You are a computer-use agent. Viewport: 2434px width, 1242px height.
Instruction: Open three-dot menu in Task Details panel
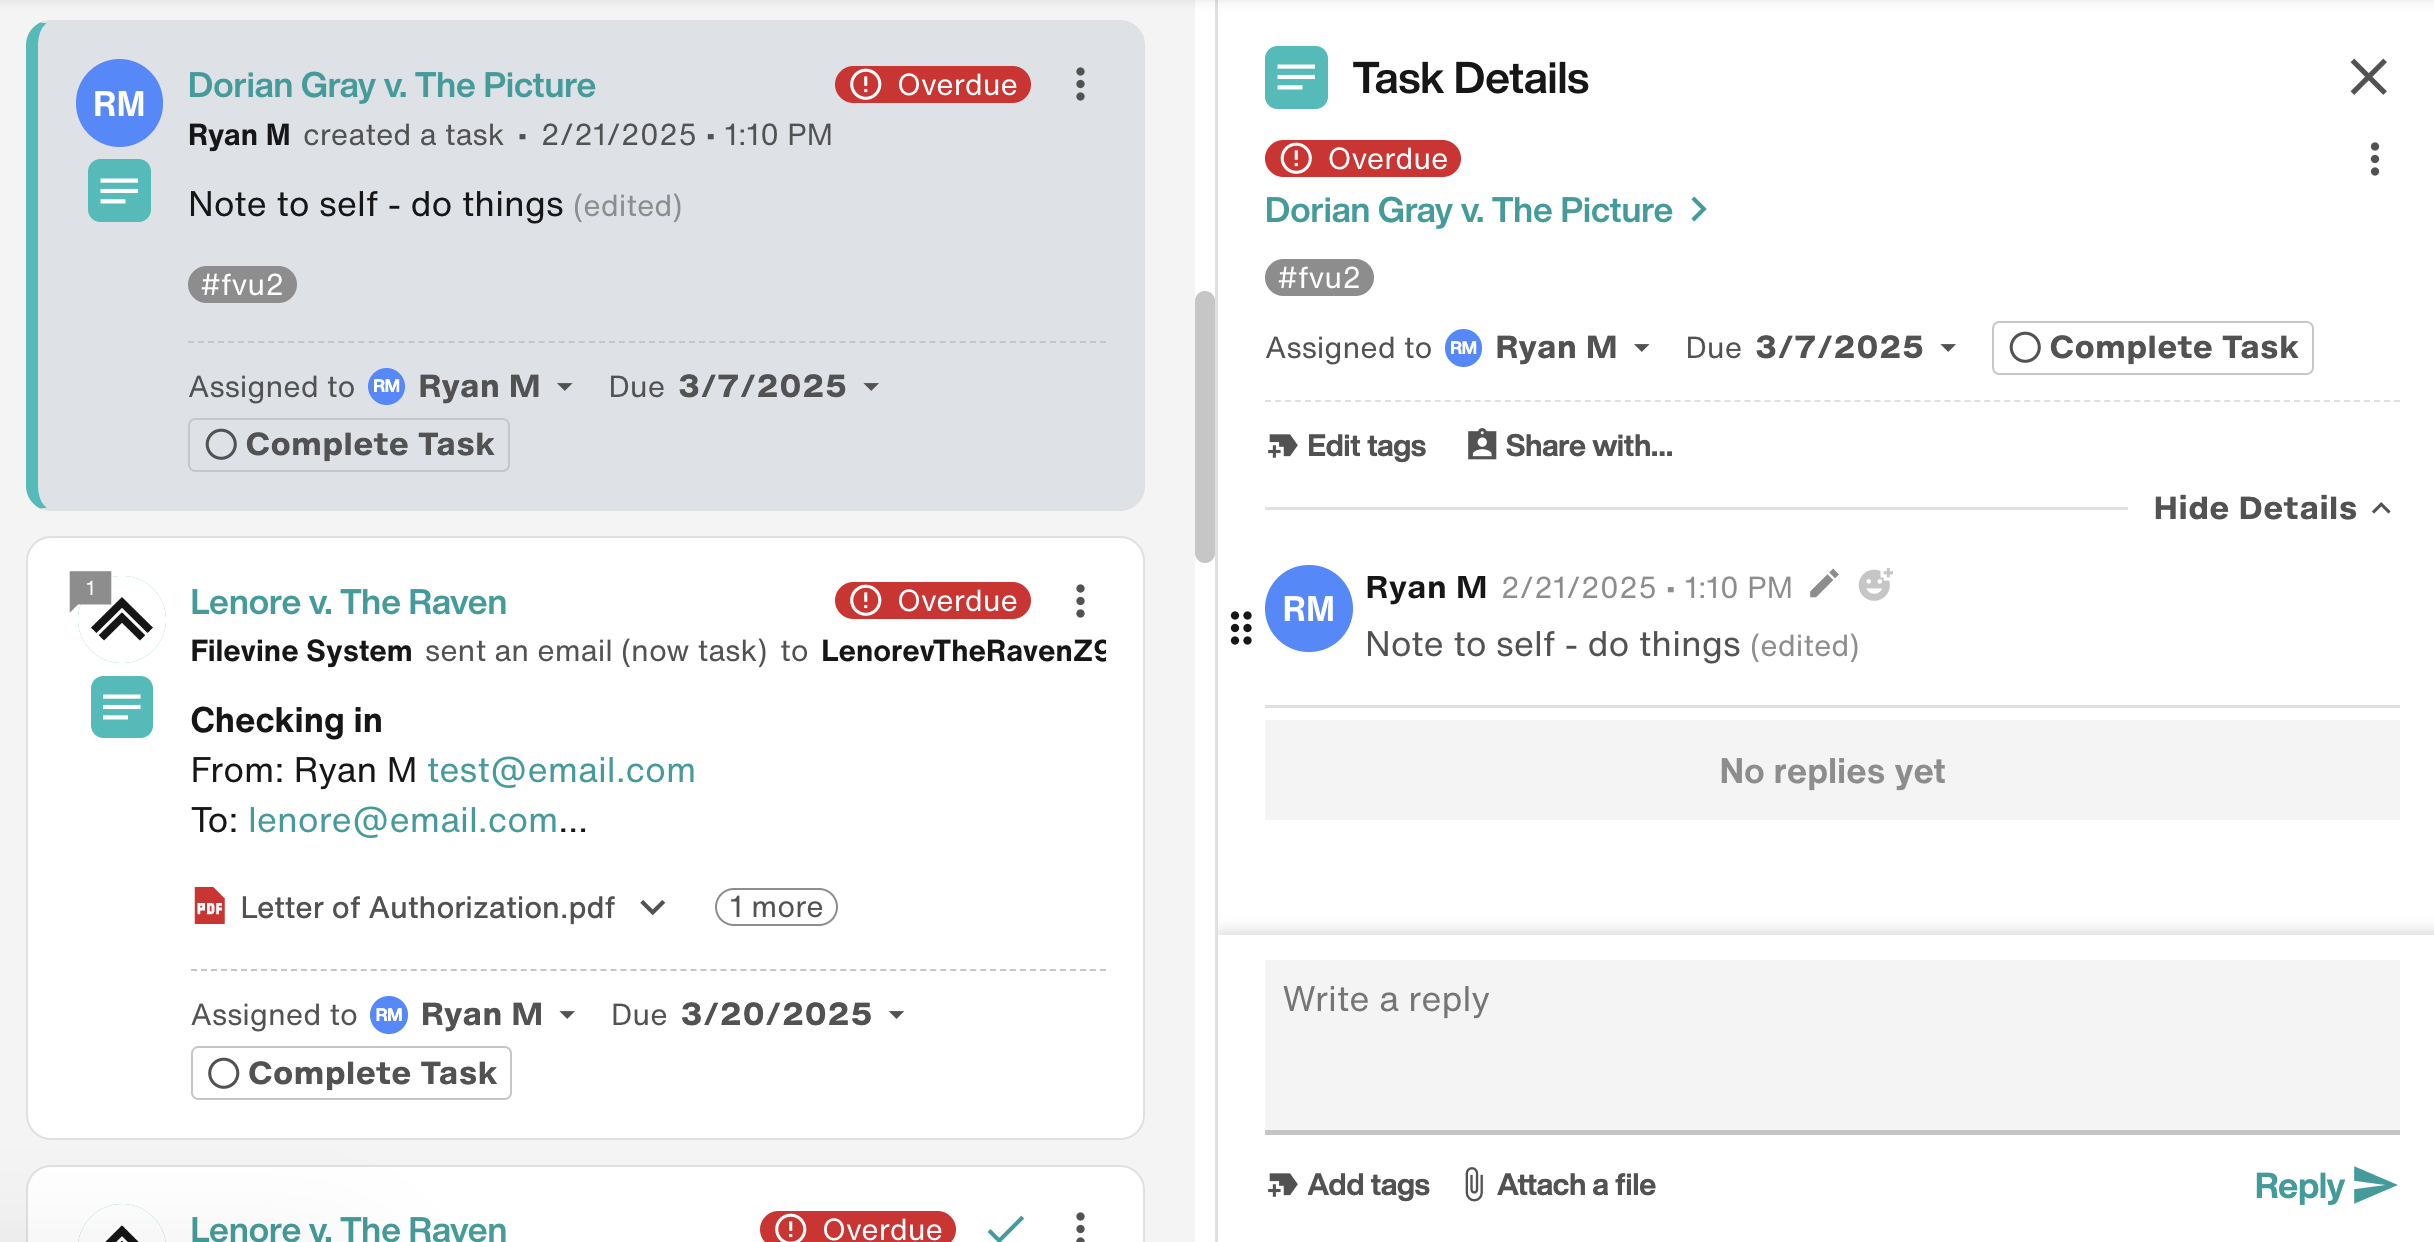click(x=2374, y=159)
